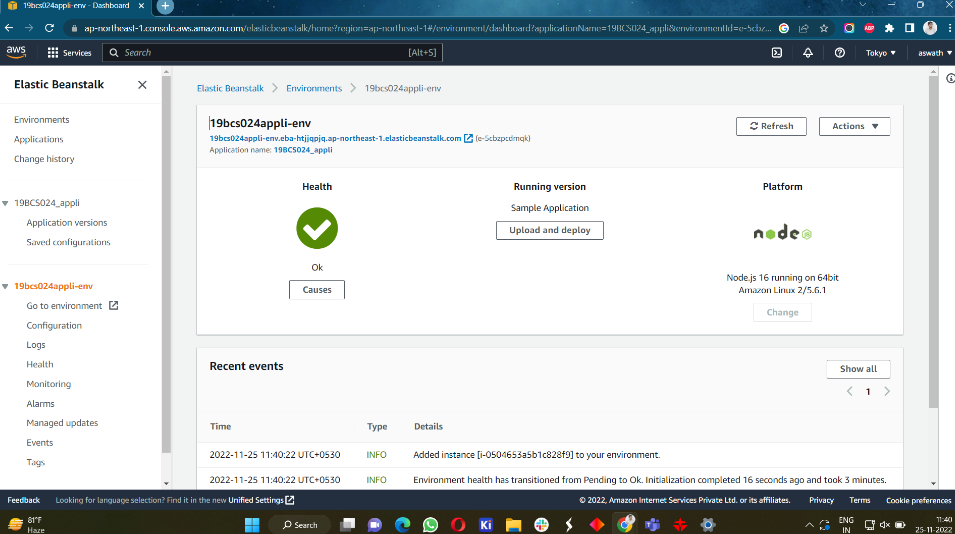Image resolution: width=955 pixels, height=534 pixels.
Task: Open the Tokyo region dropdown
Action: tap(881, 53)
